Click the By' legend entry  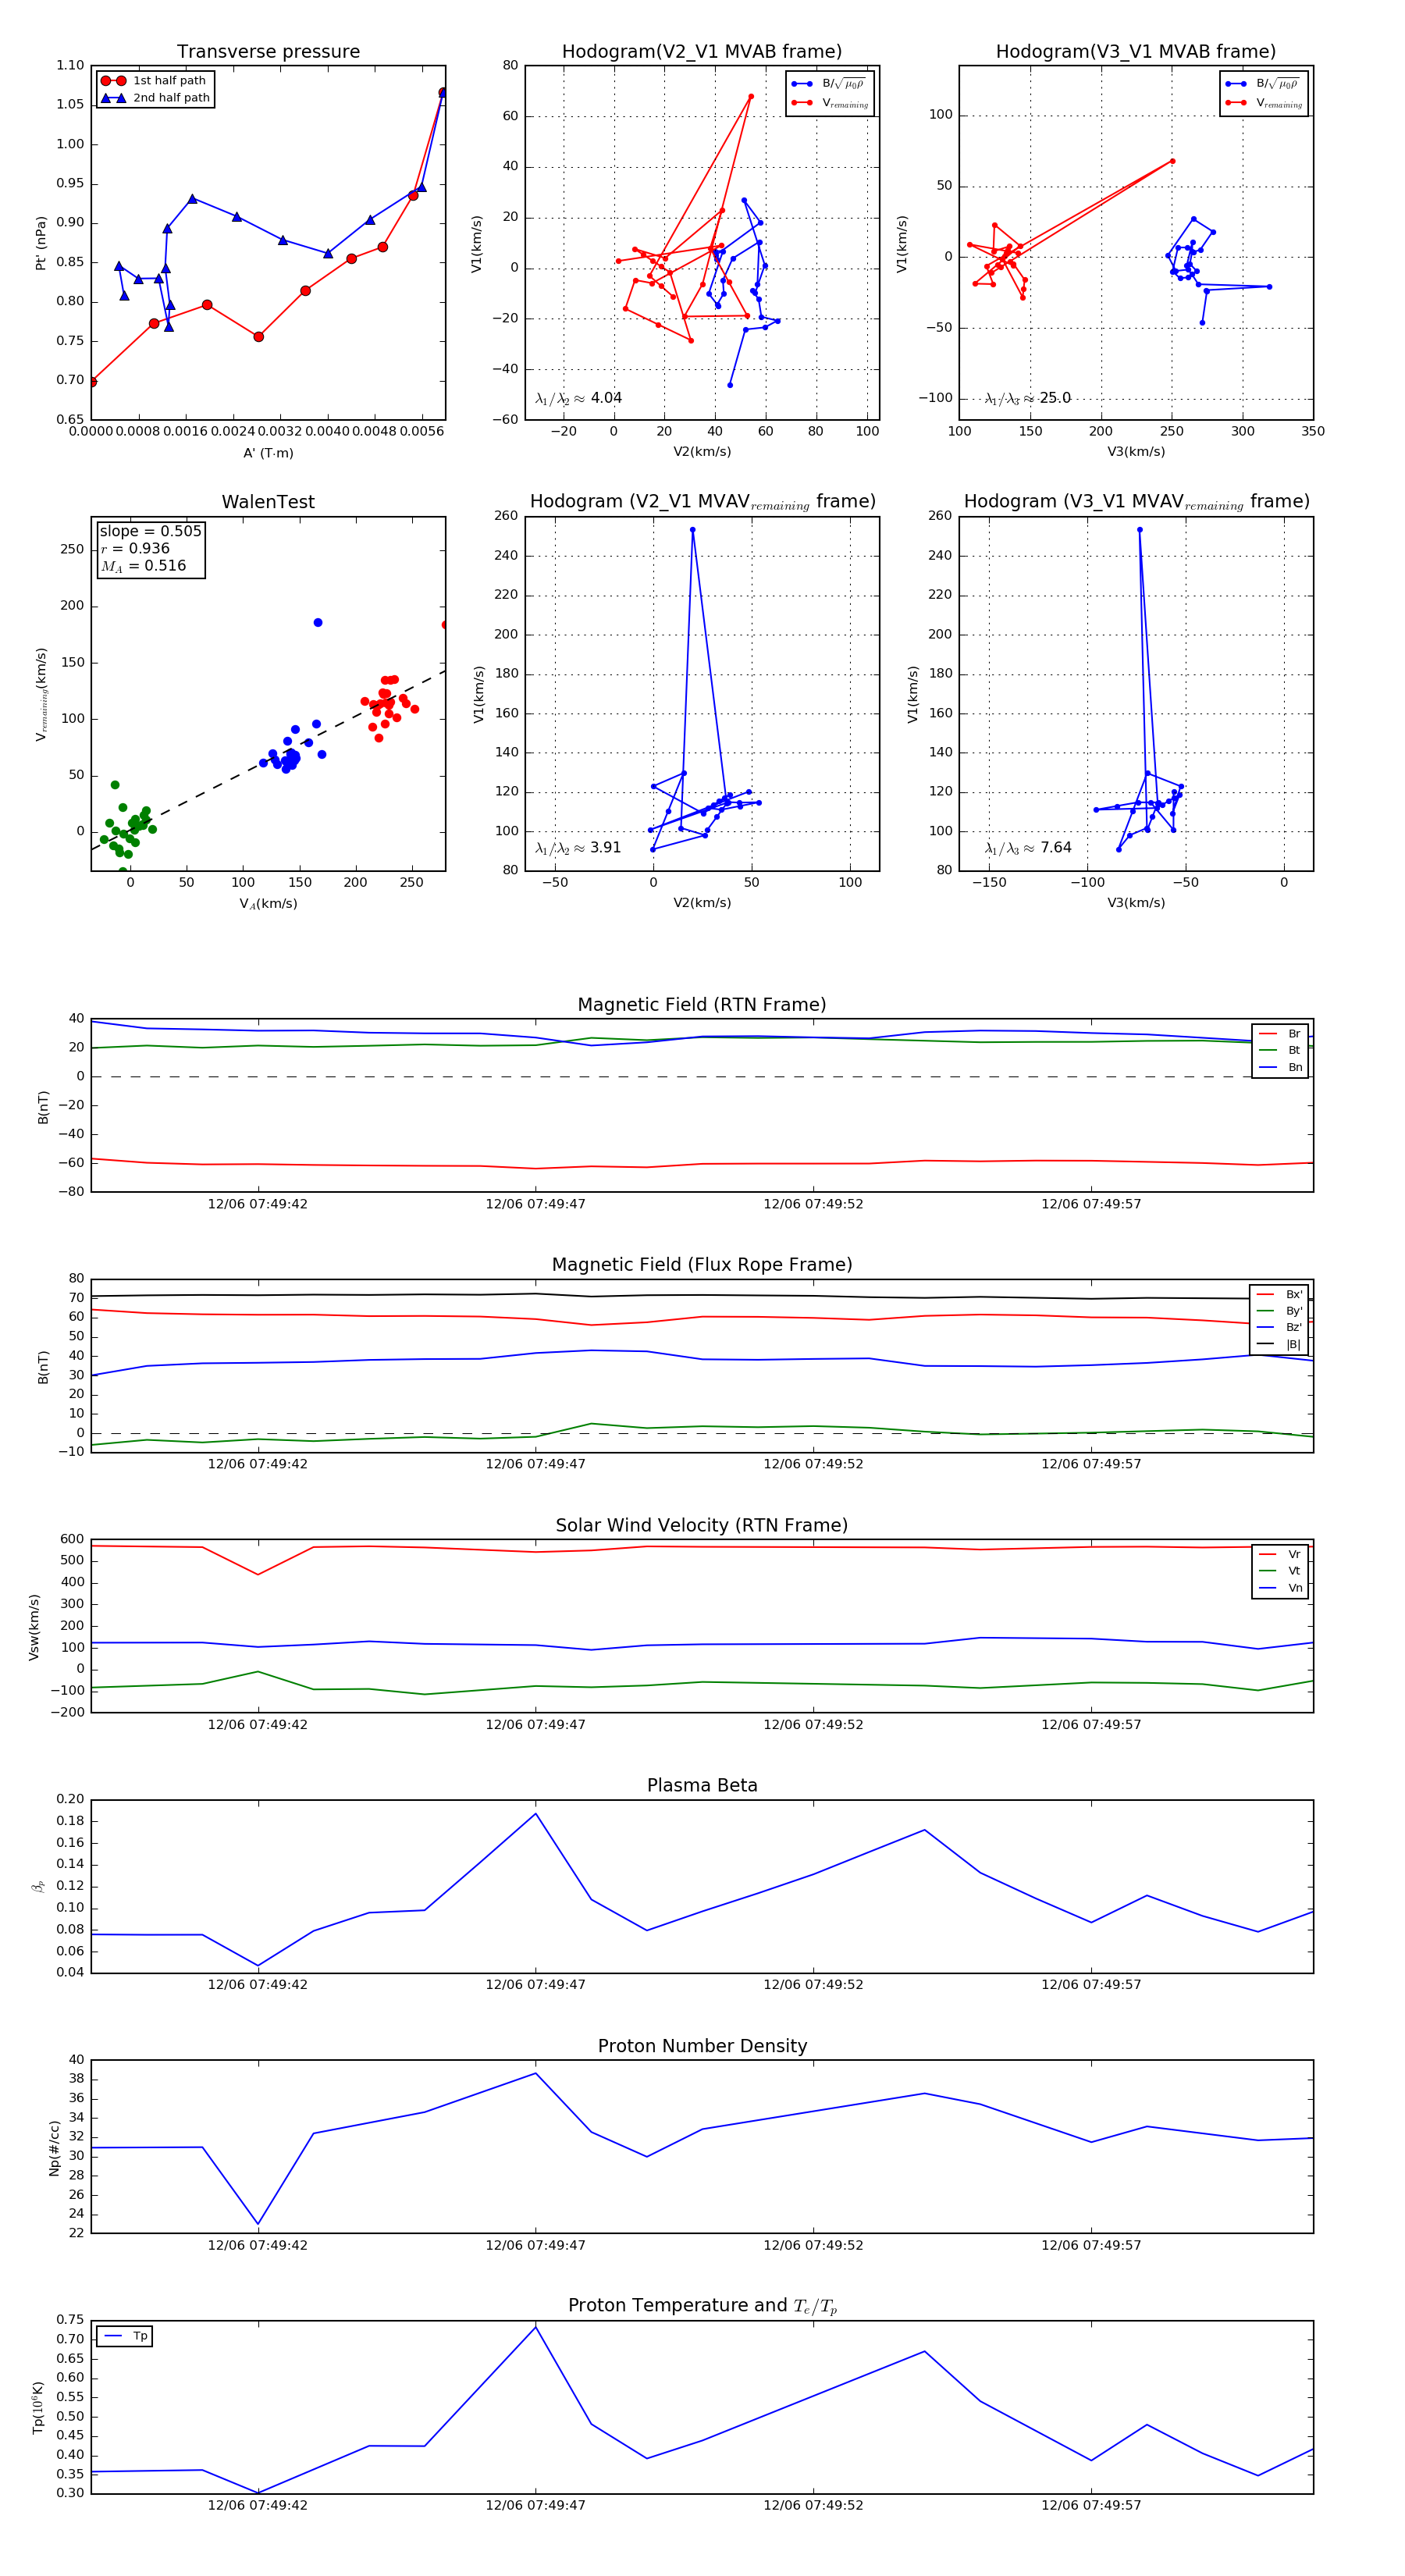click(x=1280, y=1311)
